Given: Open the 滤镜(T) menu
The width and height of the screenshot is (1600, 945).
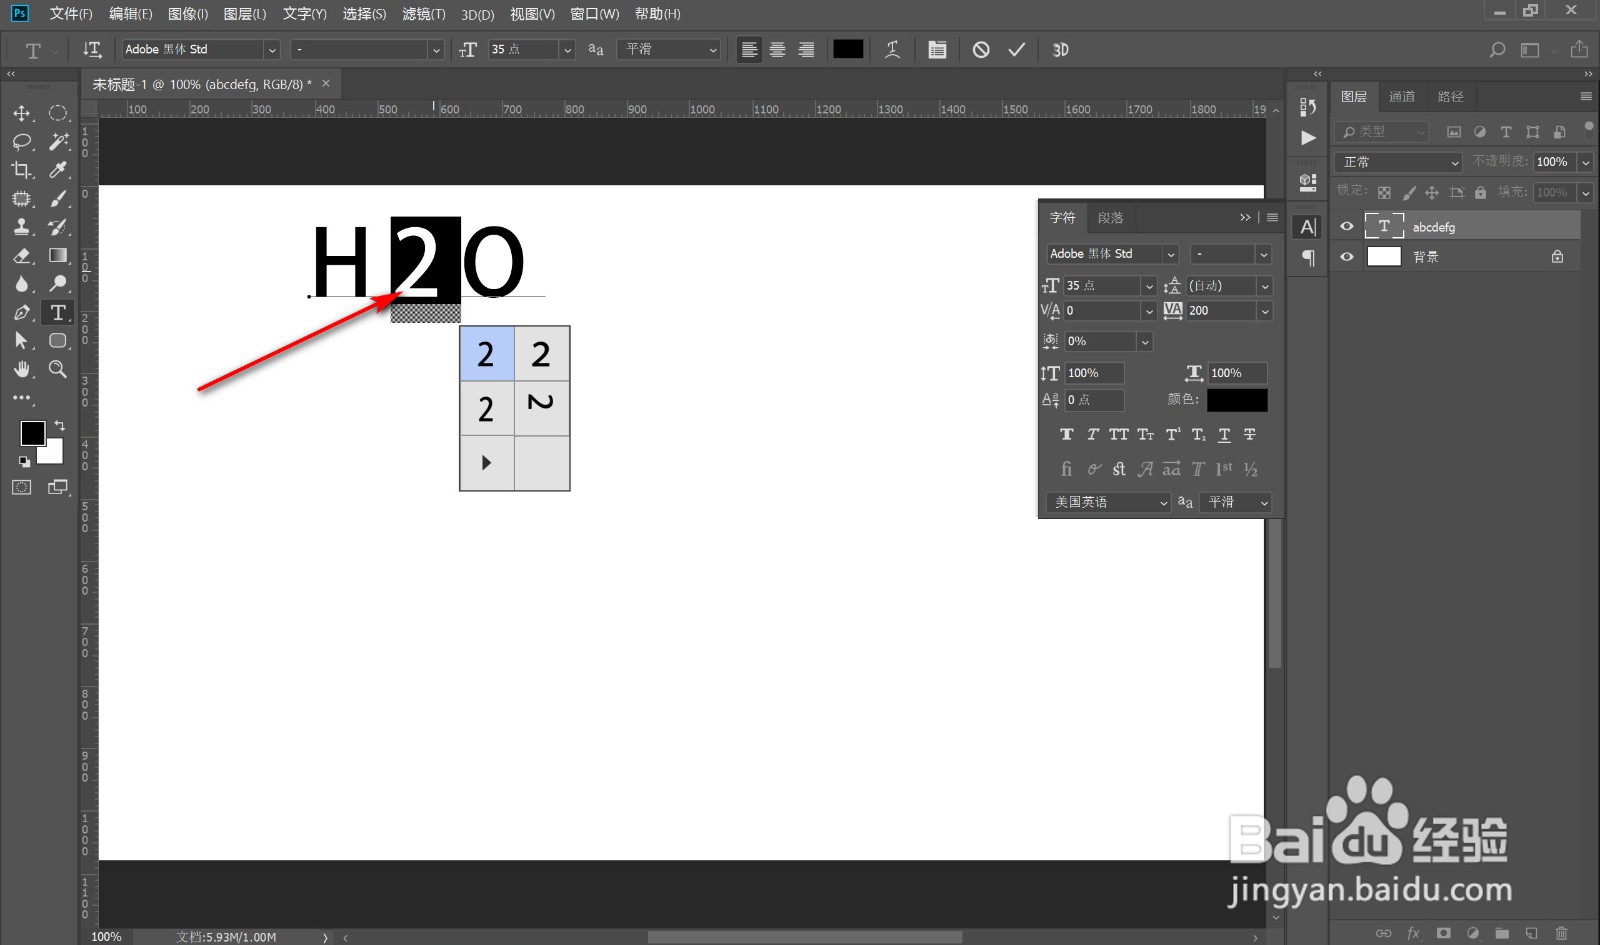Looking at the screenshot, I should pyautogui.click(x=424, y=14).
